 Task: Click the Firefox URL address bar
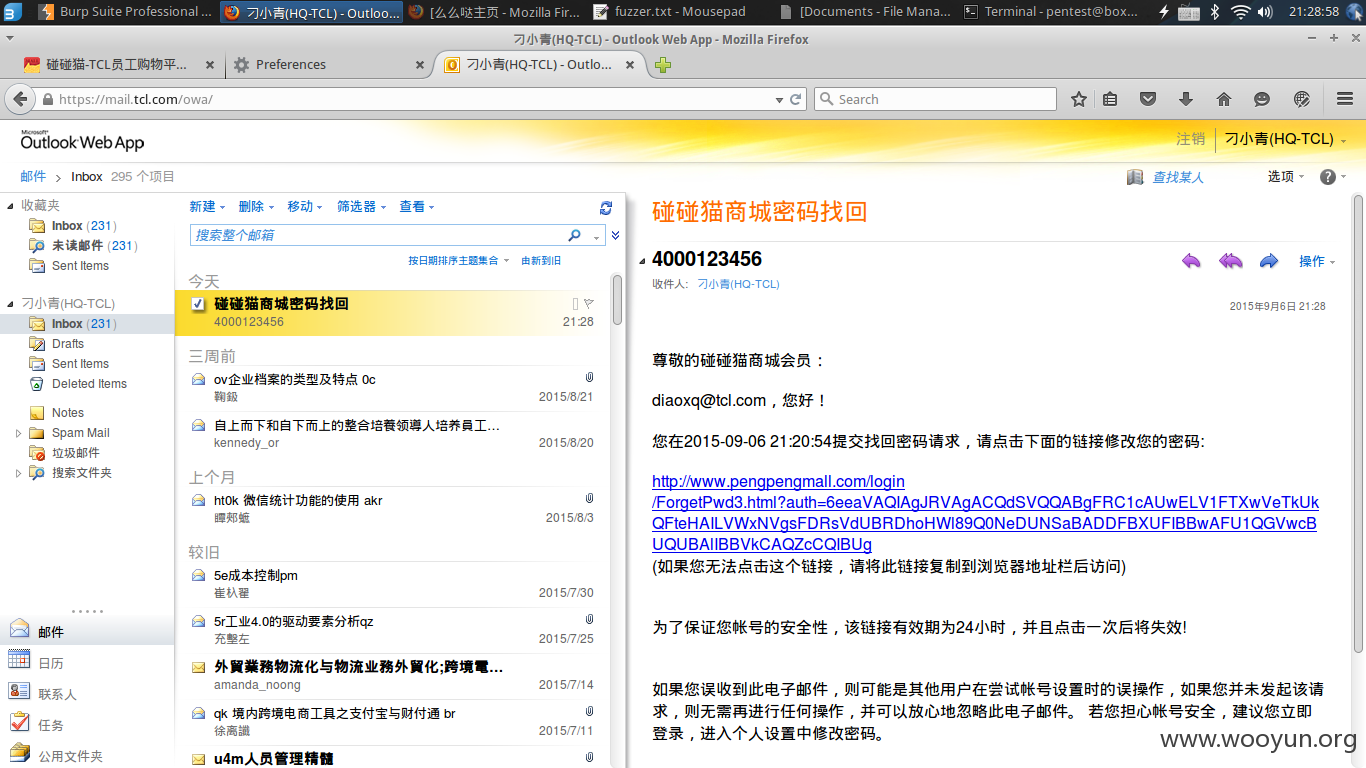point(415,99)
